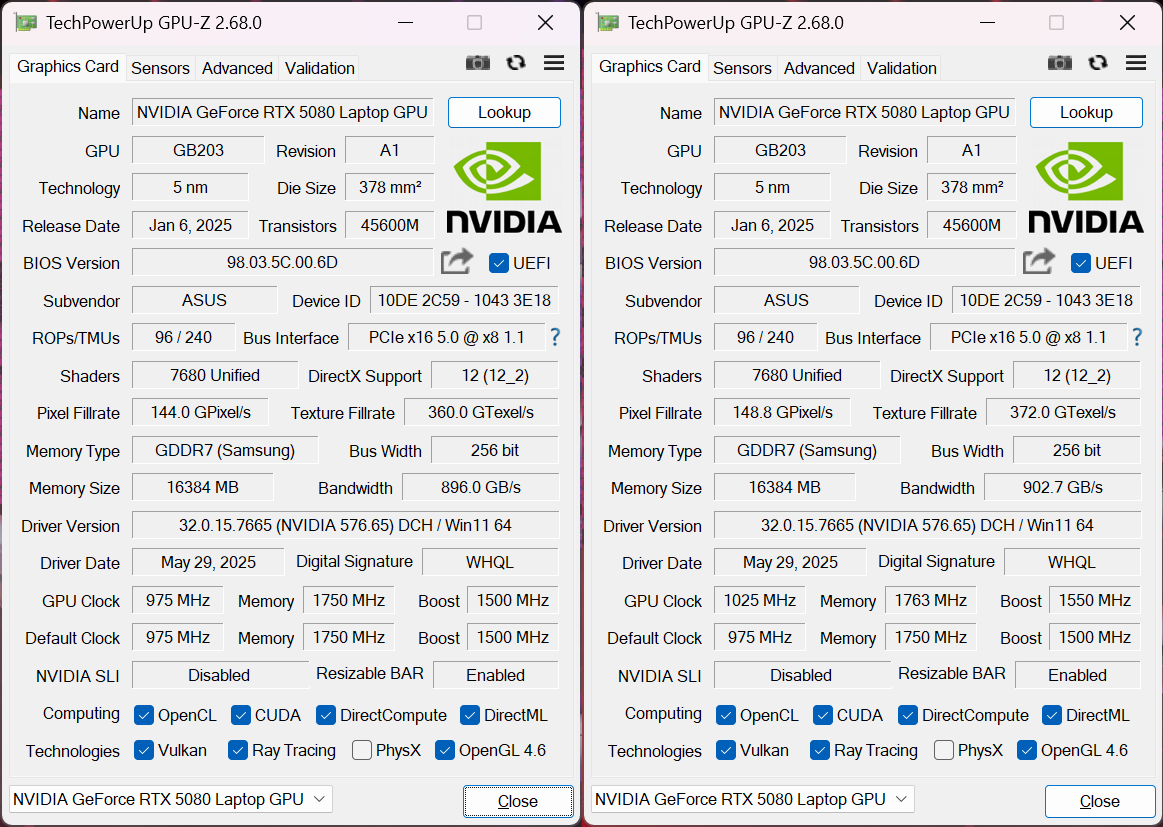
Task: Click the Resizable BAR Enabled value in right window
Action: point(1078,675)
